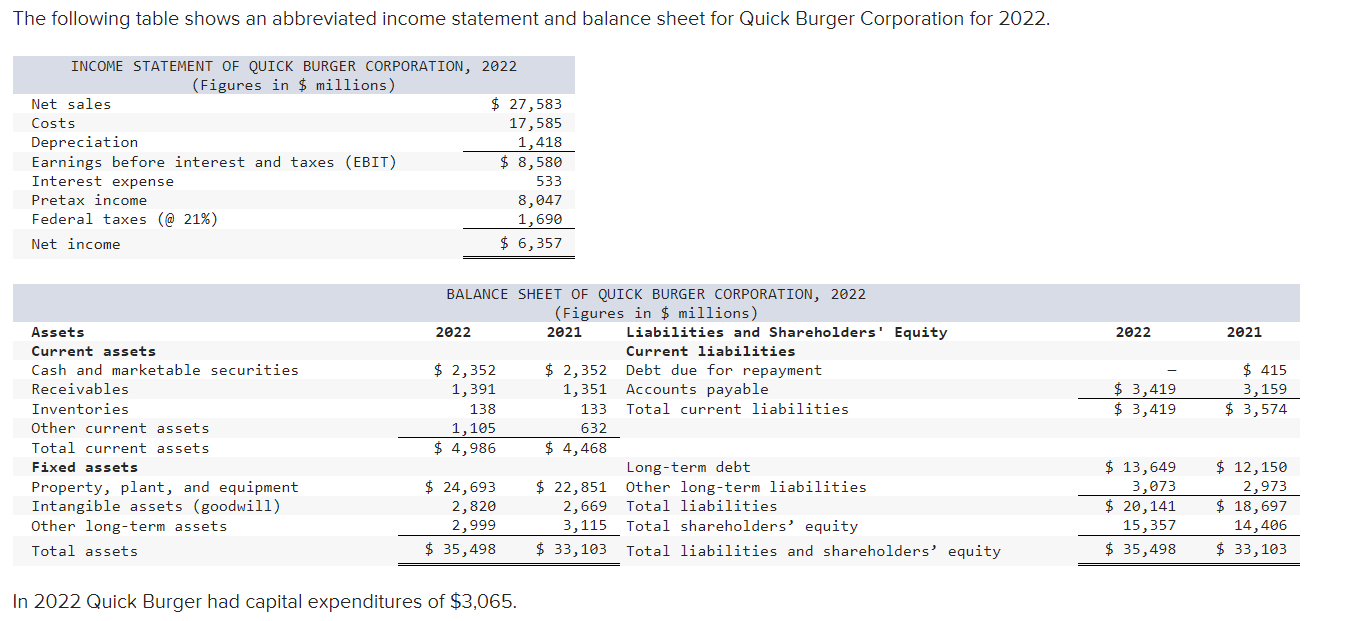
Task: Click the Federal taxes (@ 21%) label
Action: pos(124,219)
